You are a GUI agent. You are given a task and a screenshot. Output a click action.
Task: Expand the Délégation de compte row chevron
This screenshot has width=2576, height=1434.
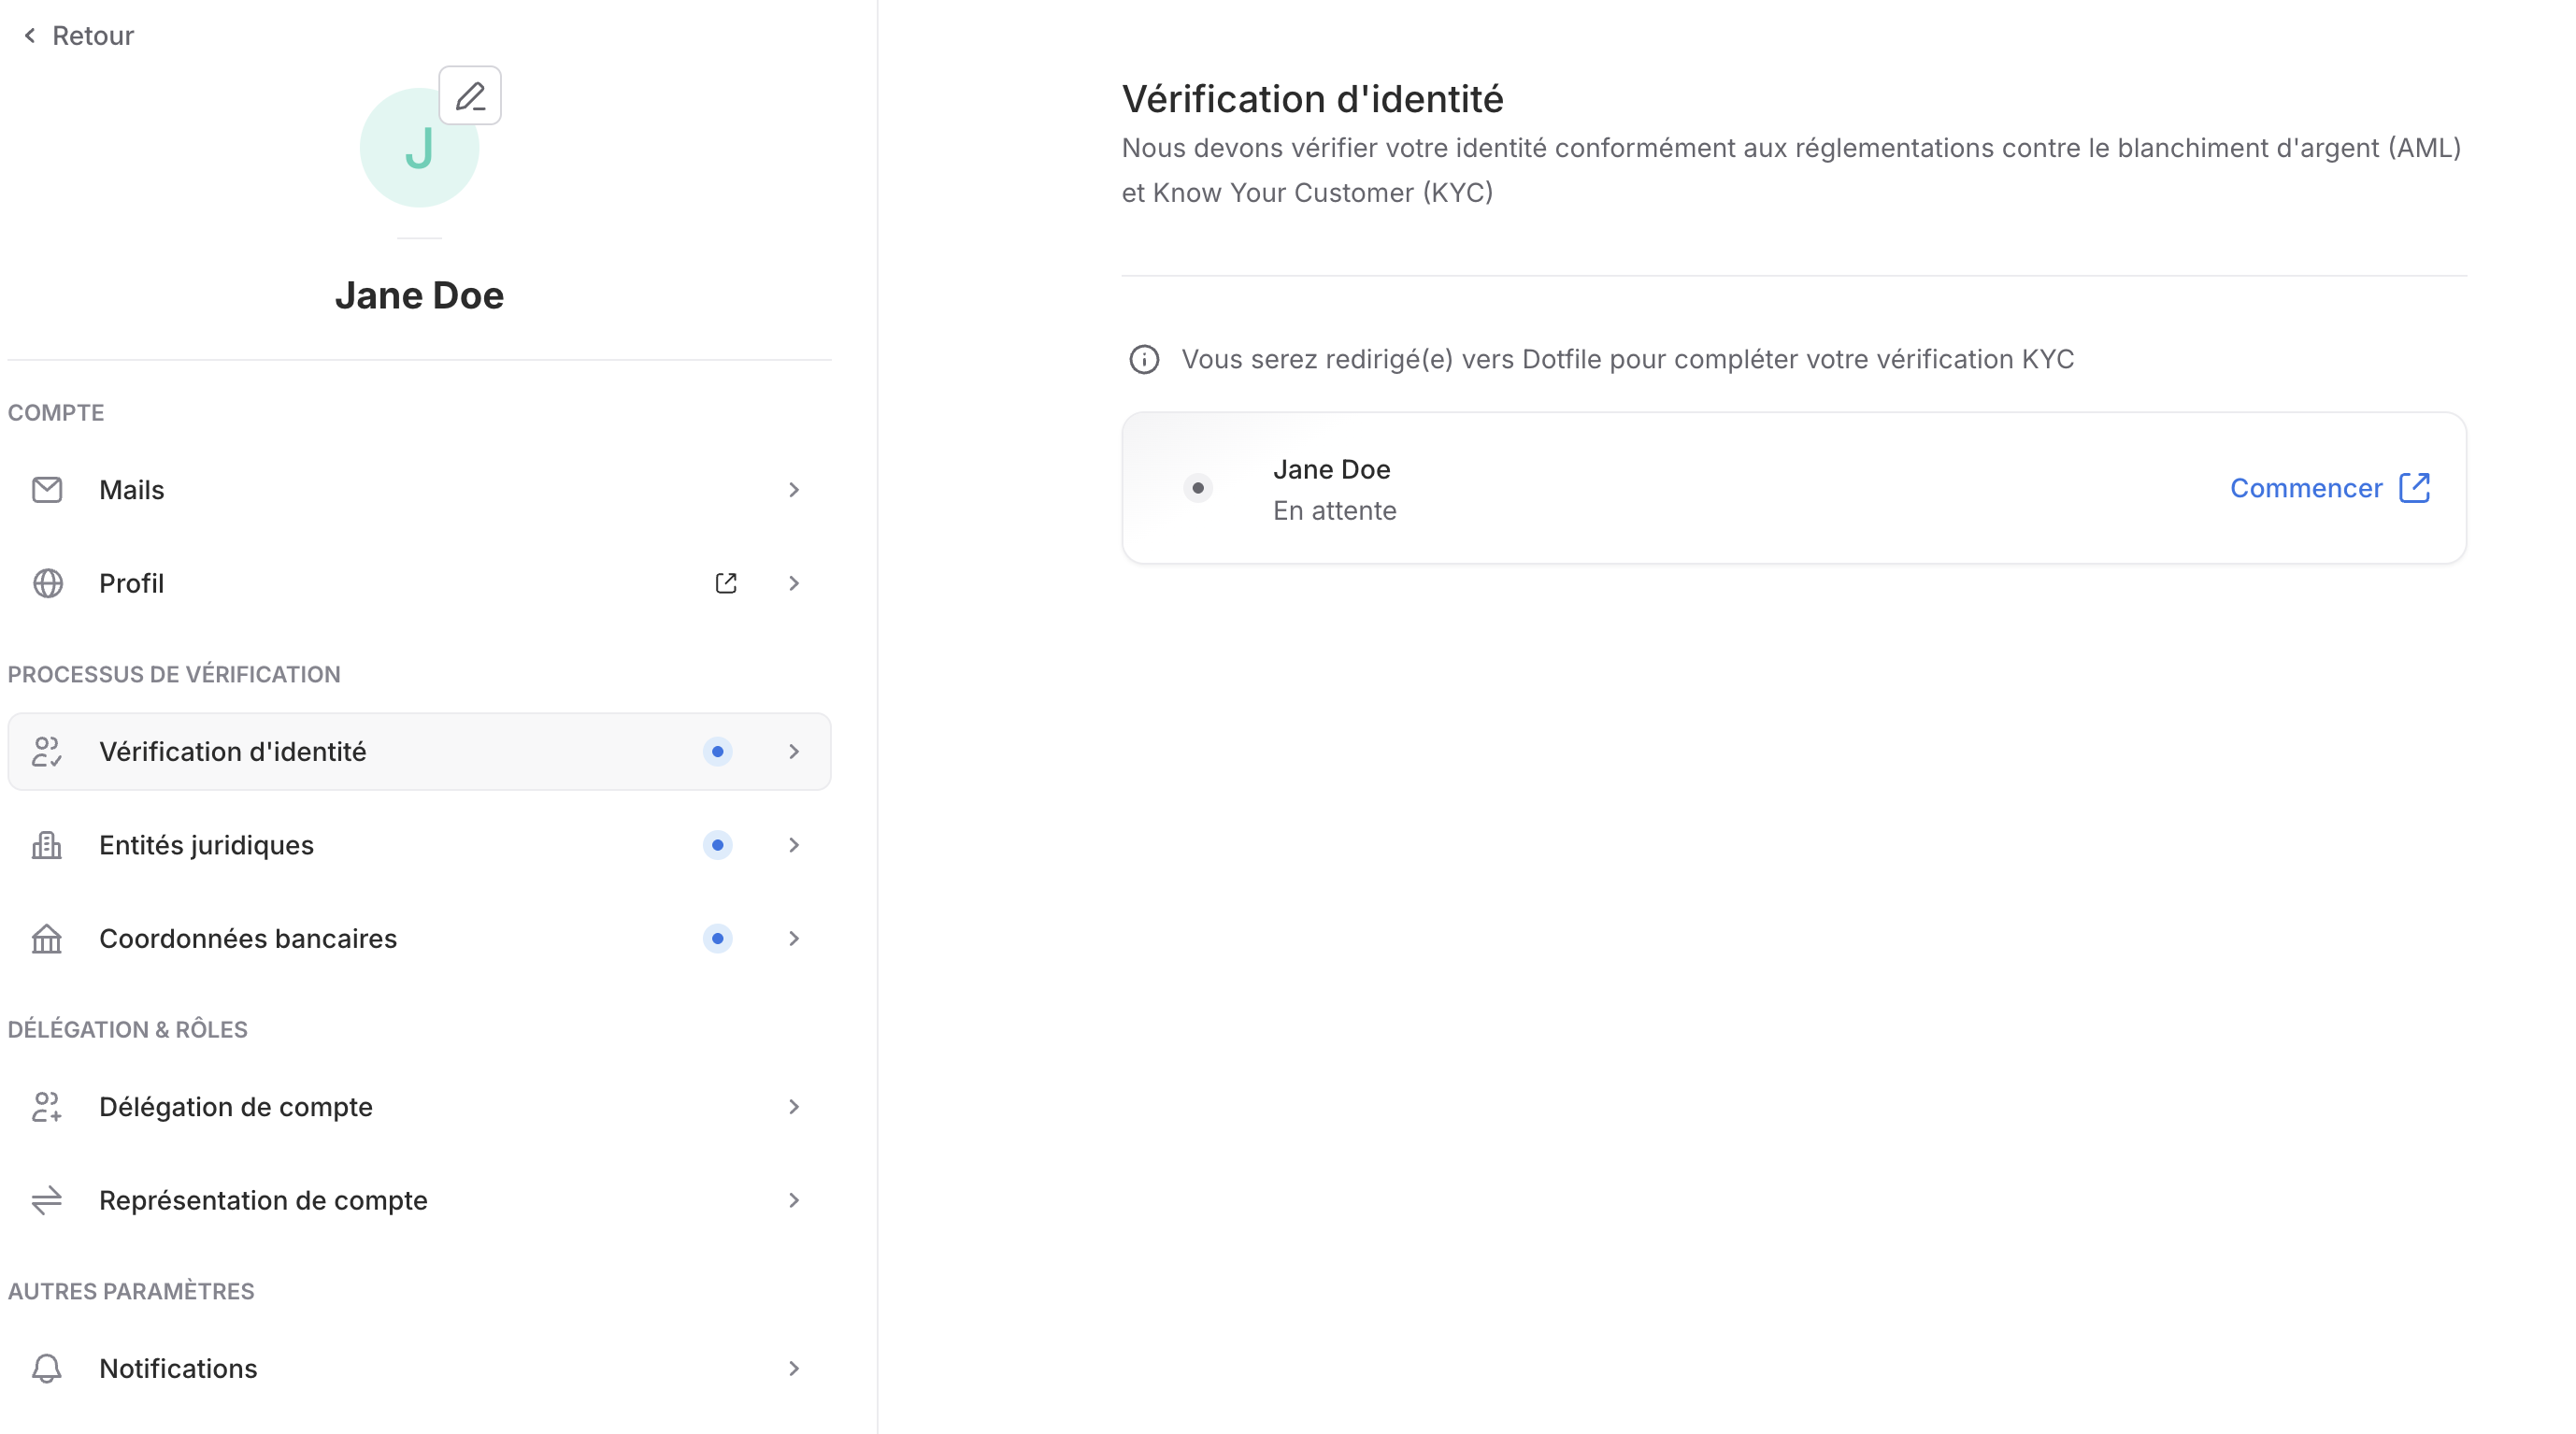pos(794,1107)
